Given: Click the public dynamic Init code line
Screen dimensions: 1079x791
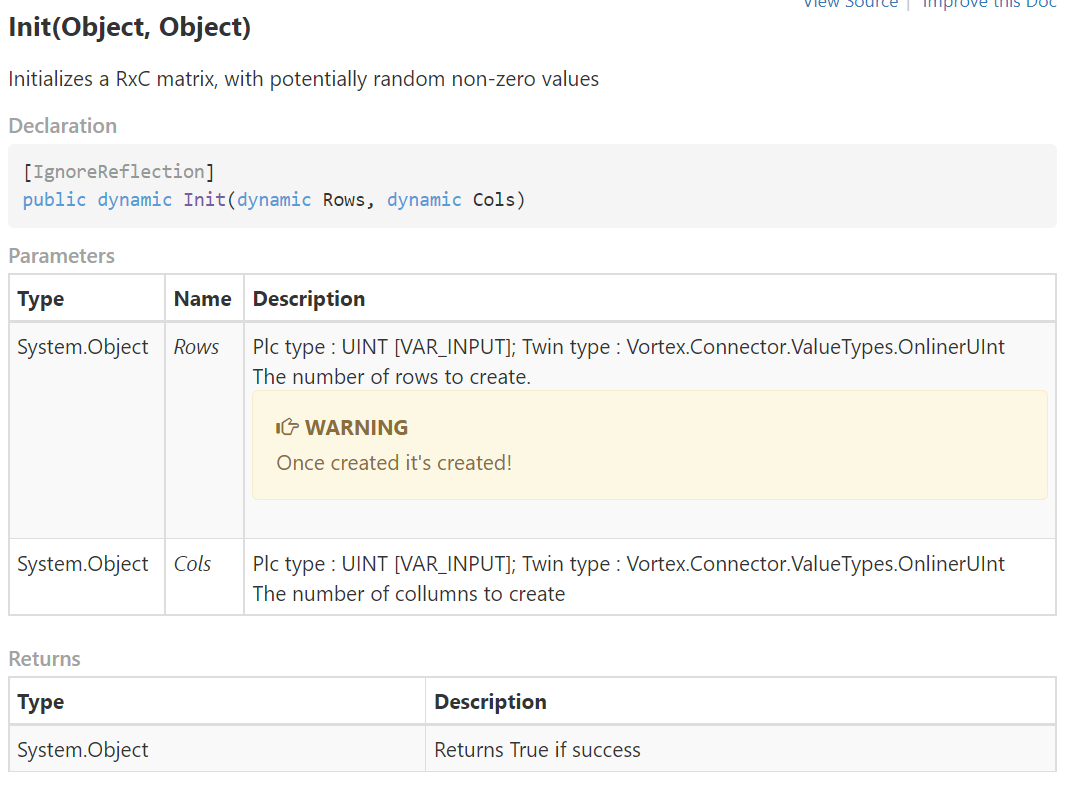Looking at the screenshot, I should (x=274, y=199).
